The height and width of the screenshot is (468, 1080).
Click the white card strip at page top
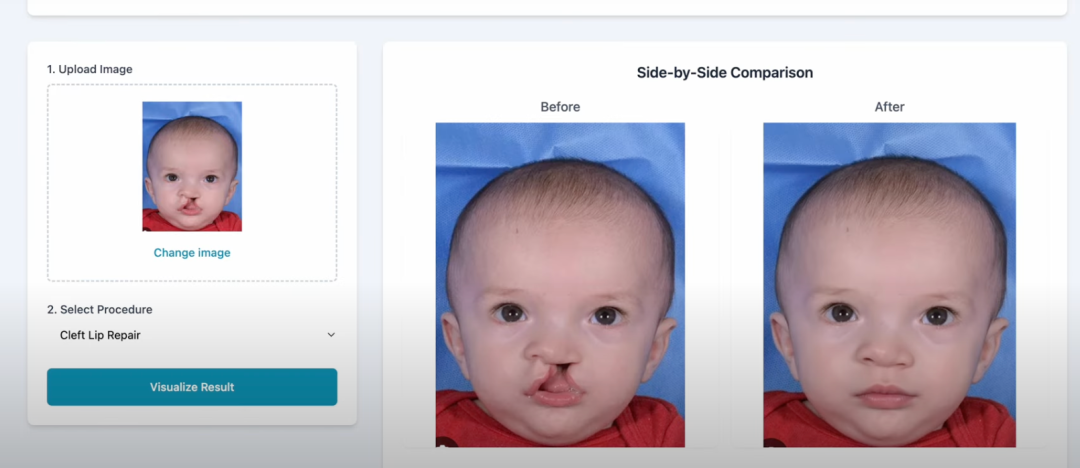tap(547, 7)
